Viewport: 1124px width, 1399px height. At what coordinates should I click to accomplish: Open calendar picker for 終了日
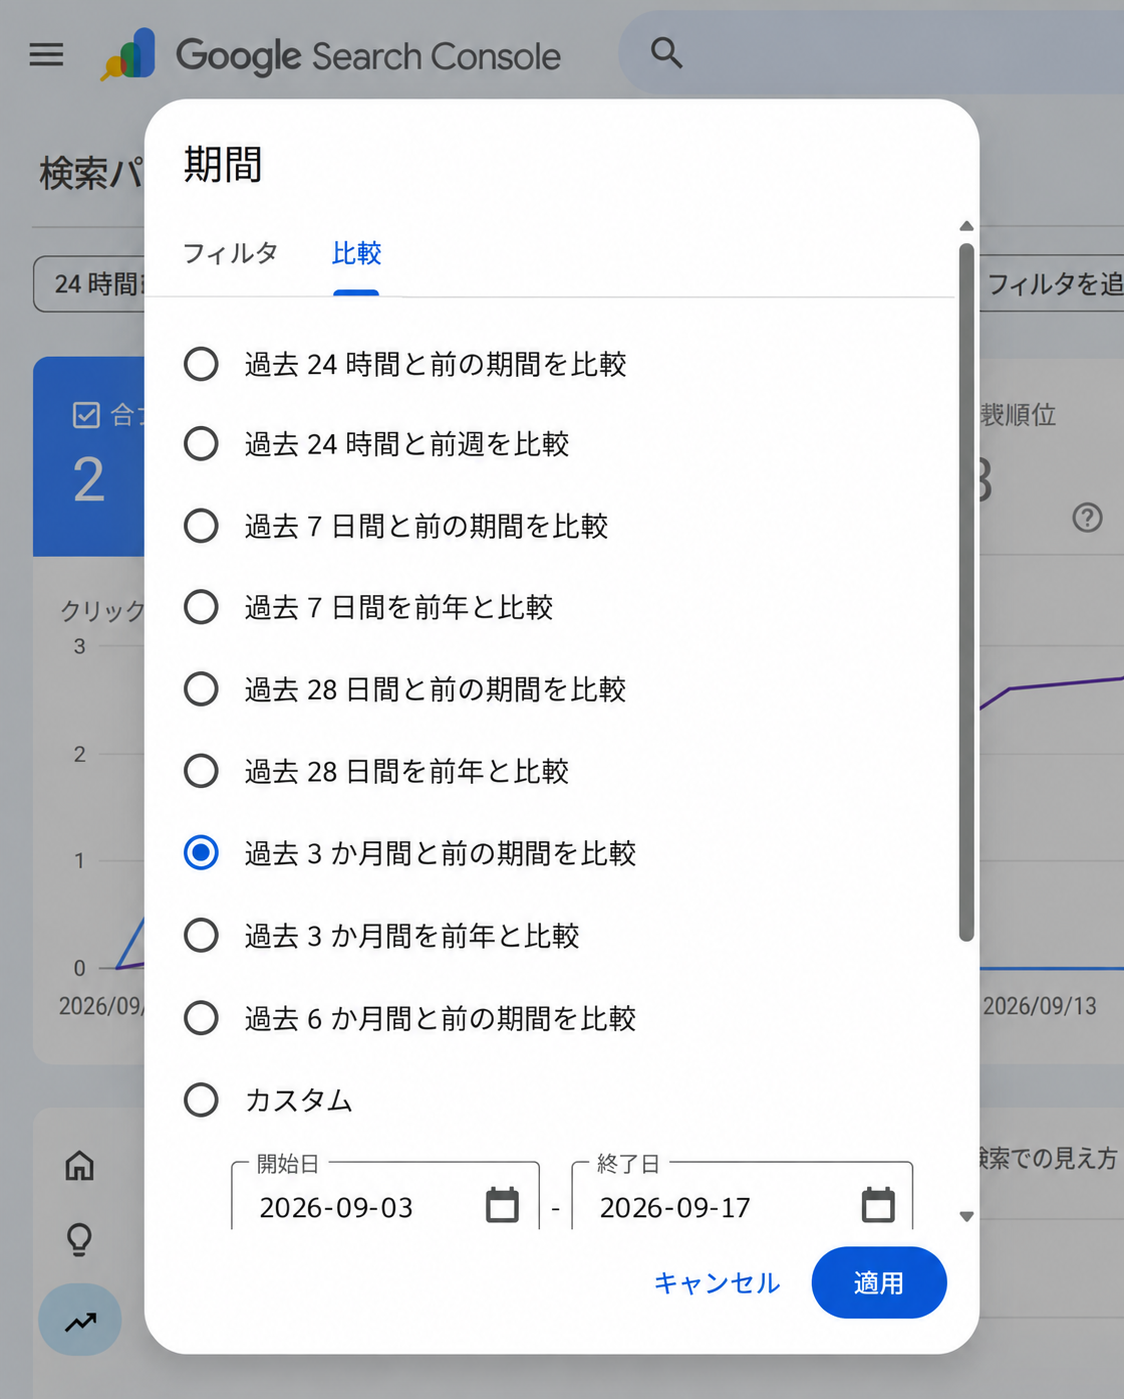pos(878,1204)
